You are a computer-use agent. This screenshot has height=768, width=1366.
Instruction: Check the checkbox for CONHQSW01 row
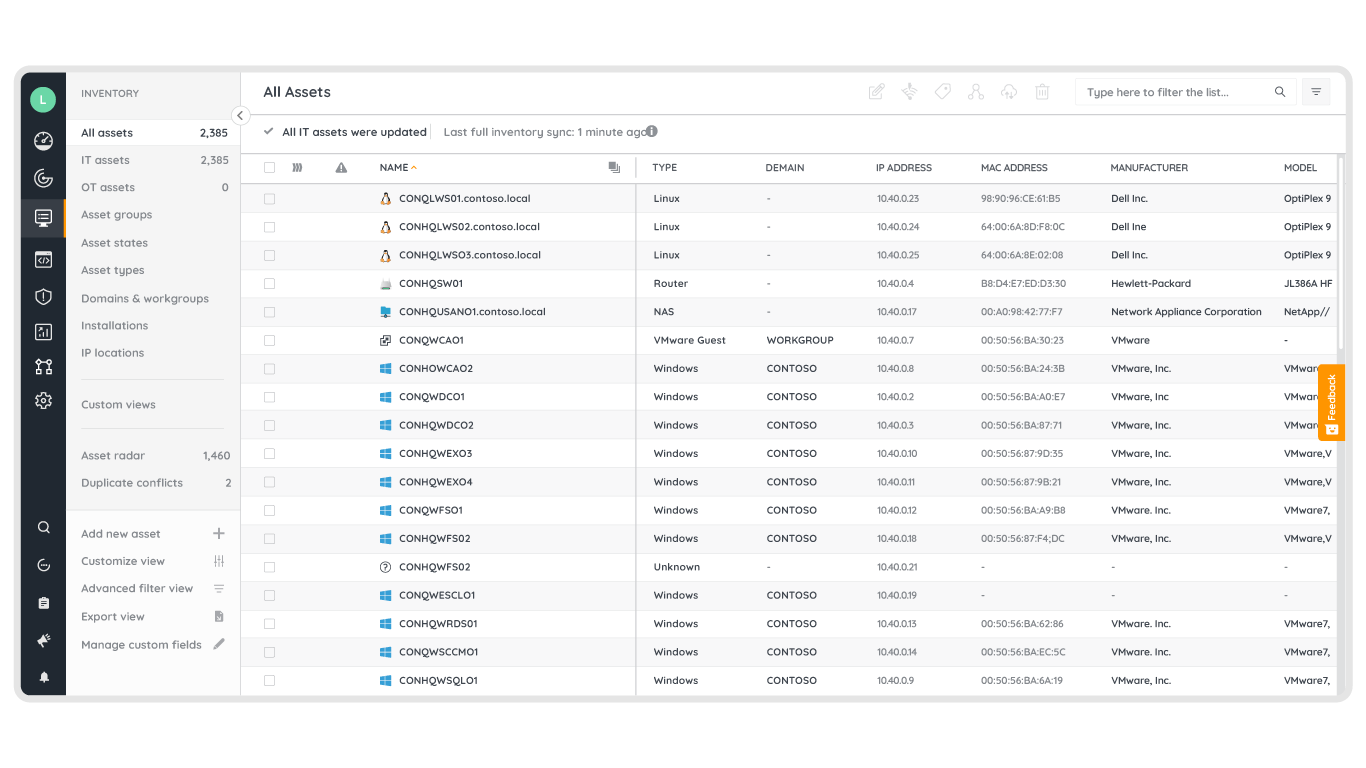[x=269, y=283]
